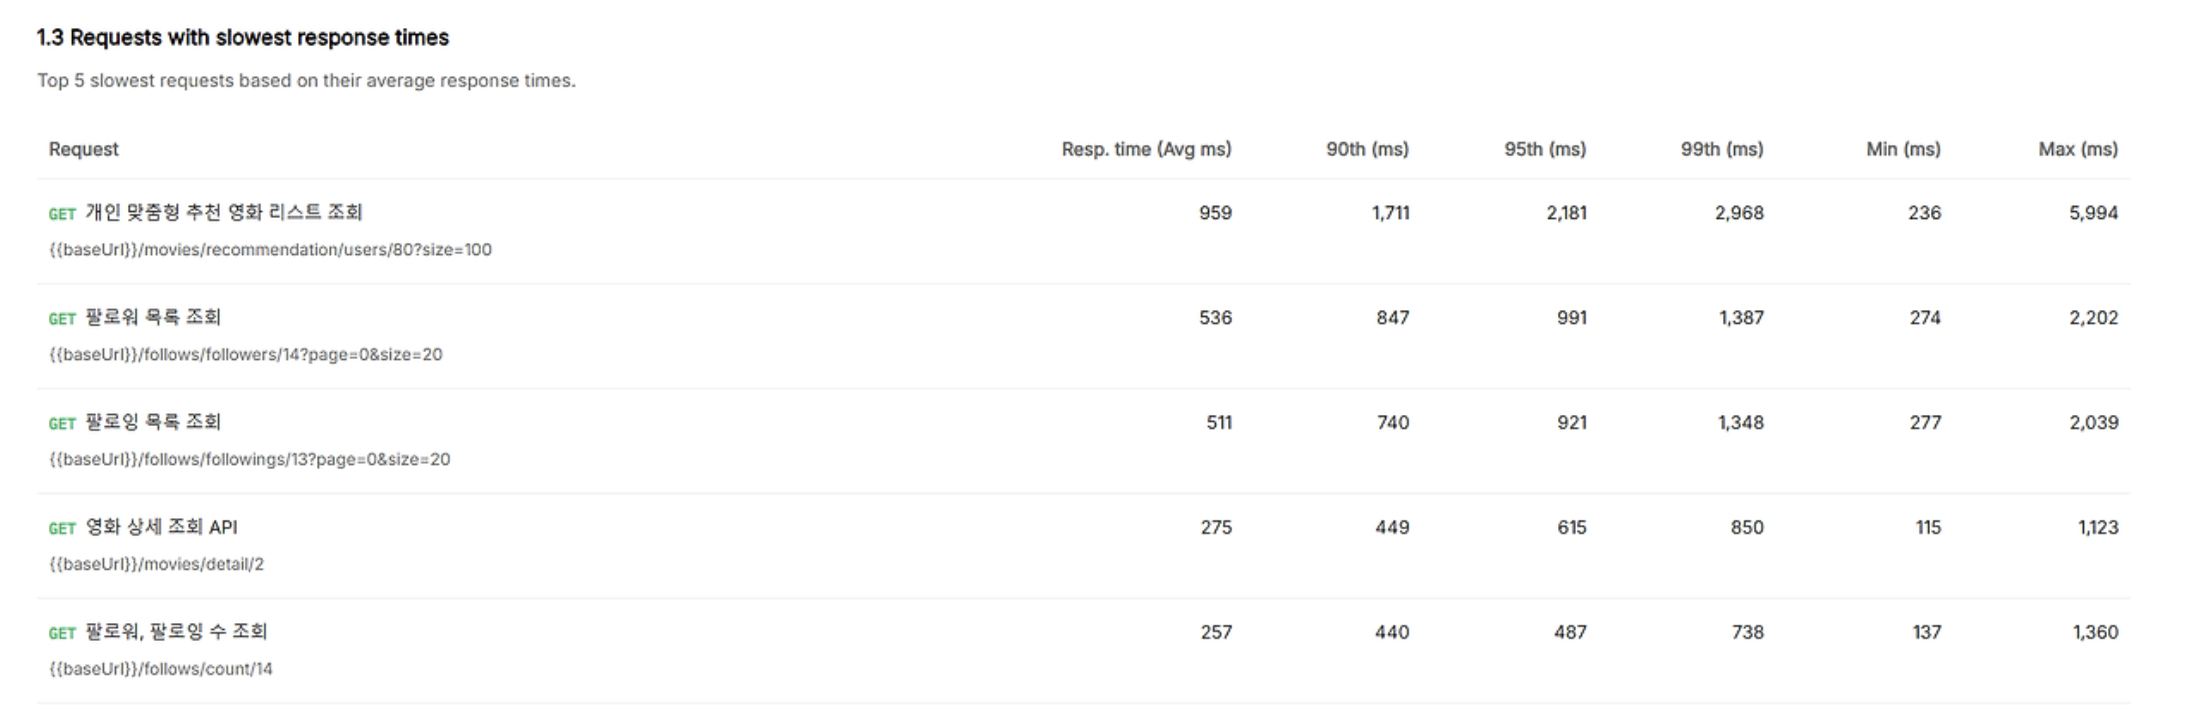2186x708 pixels.
Task: Click the follows/followings/13 URL text
Action: 249,460
